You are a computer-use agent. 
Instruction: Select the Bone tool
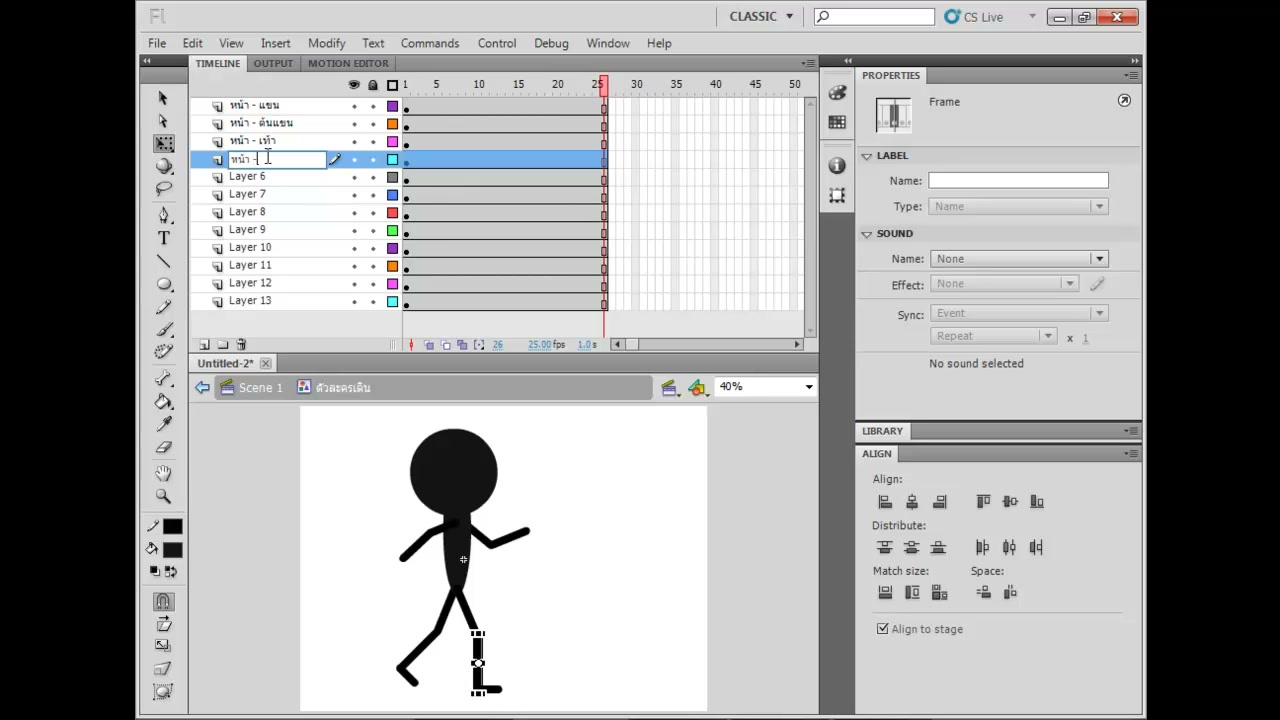click(x=164, y=378)
